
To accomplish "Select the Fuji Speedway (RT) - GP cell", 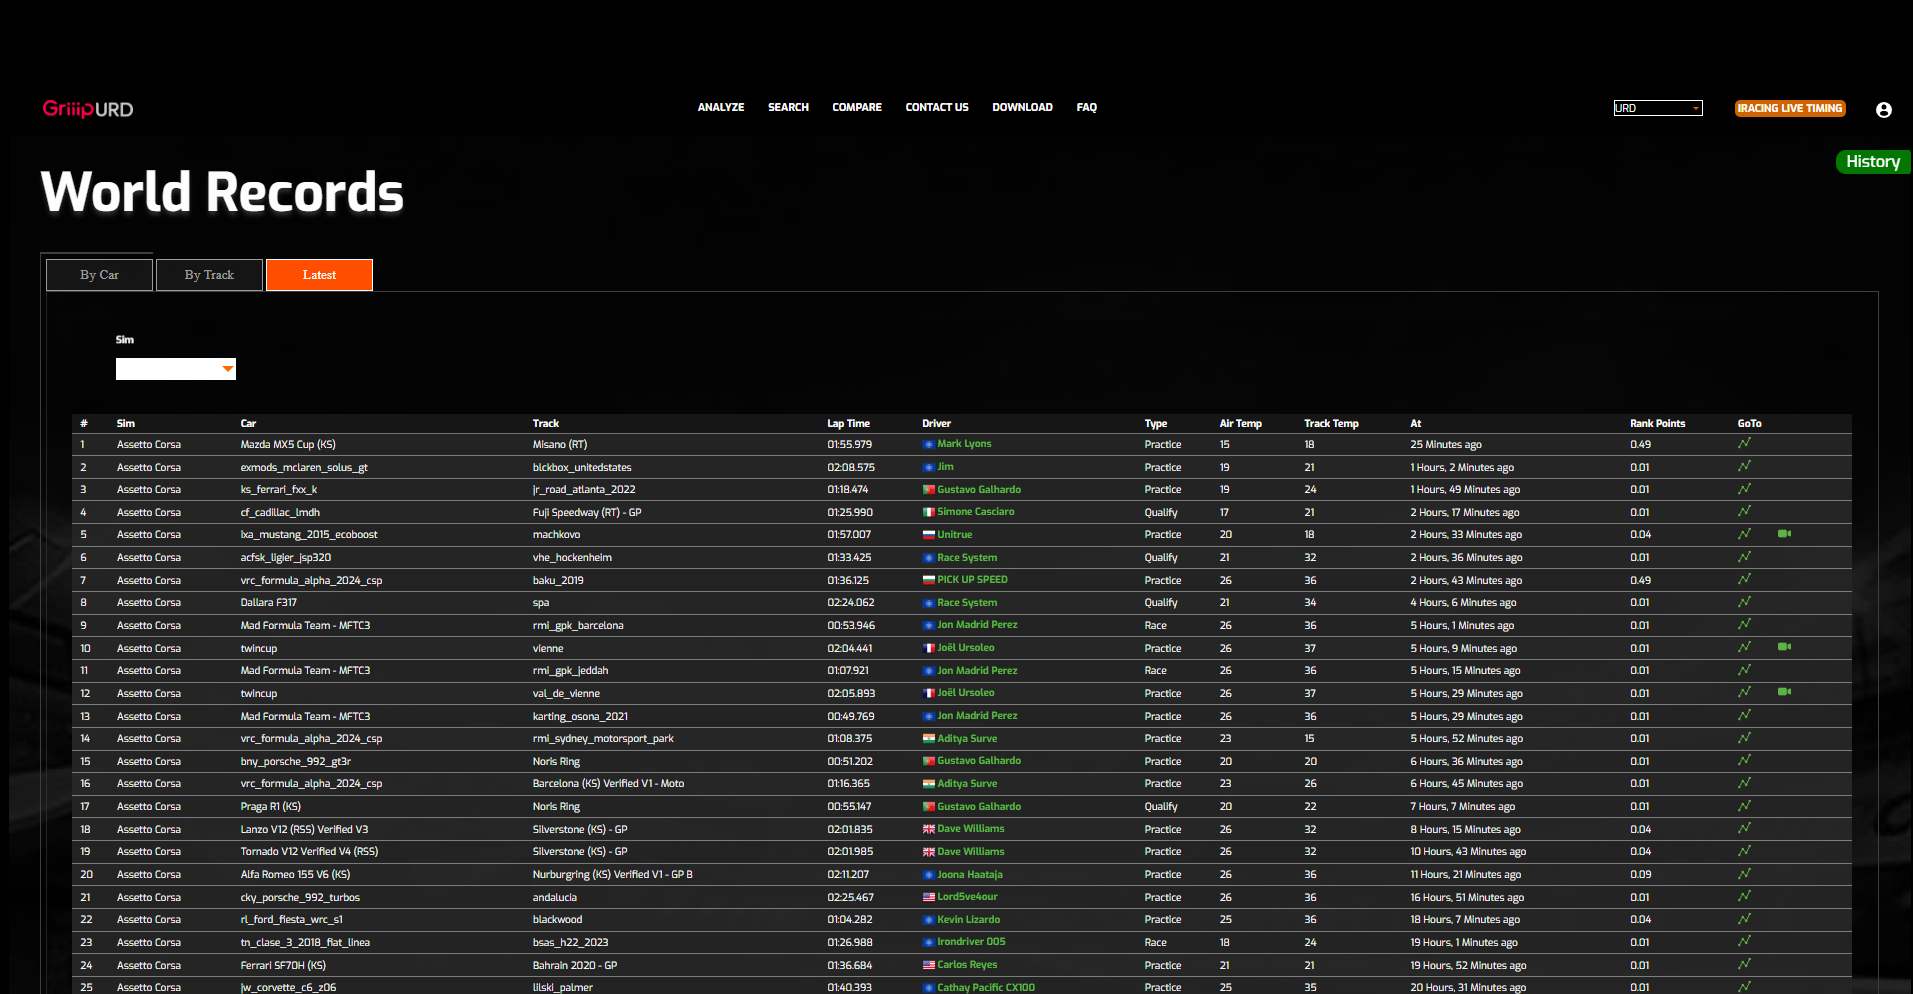I will [587, 512].
